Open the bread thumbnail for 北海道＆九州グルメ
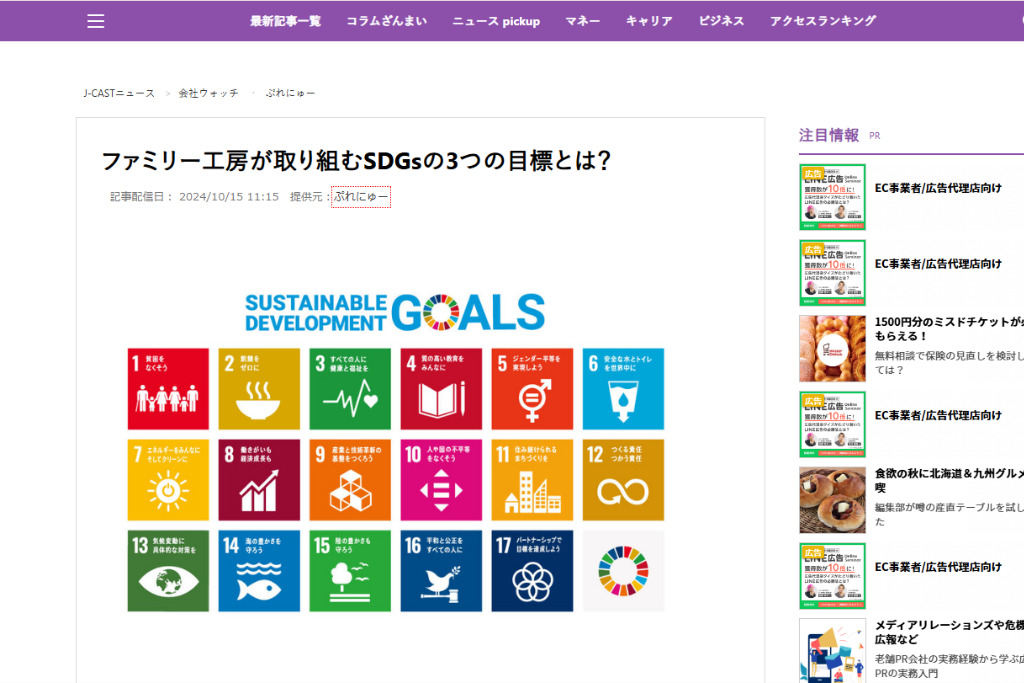 pyautogui.click(x=833, y=500)
